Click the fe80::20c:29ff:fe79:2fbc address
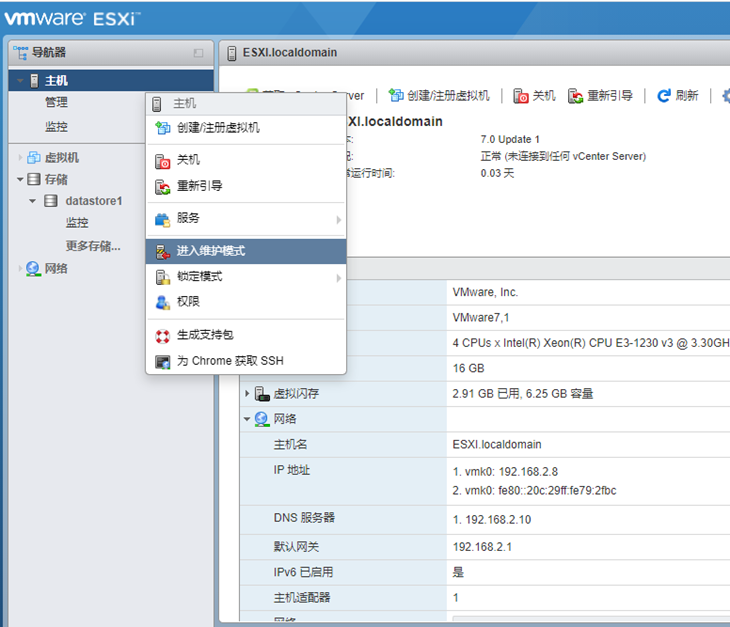Image resolution: width=730 pixels, height=627 pixels. (557, 491)
